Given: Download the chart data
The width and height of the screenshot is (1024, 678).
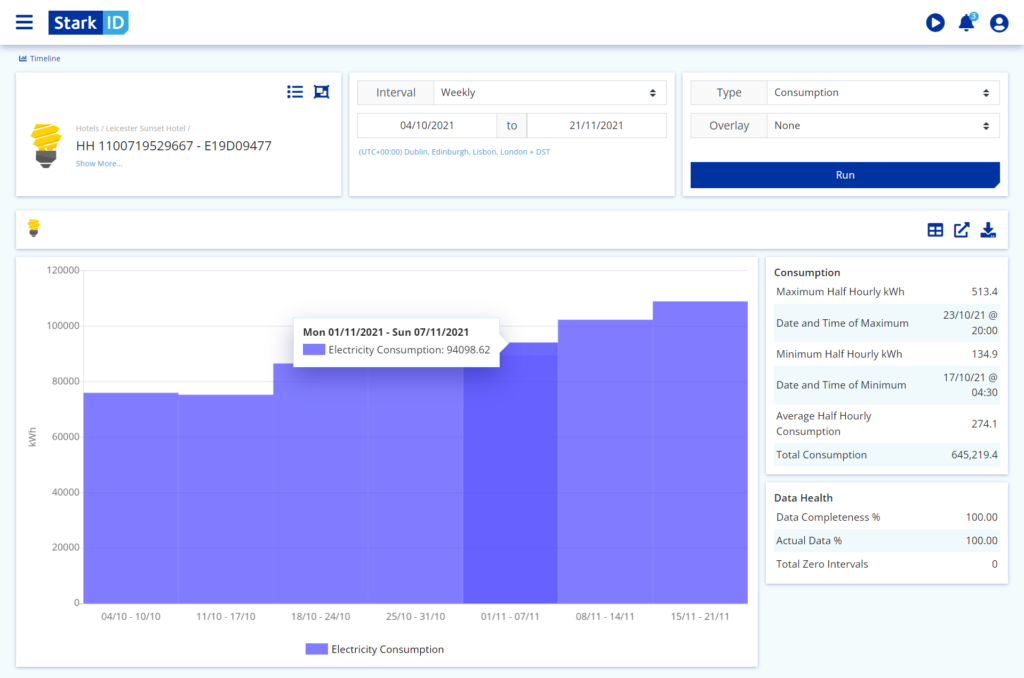Looking at the screenshot, I should coord(988,230).
